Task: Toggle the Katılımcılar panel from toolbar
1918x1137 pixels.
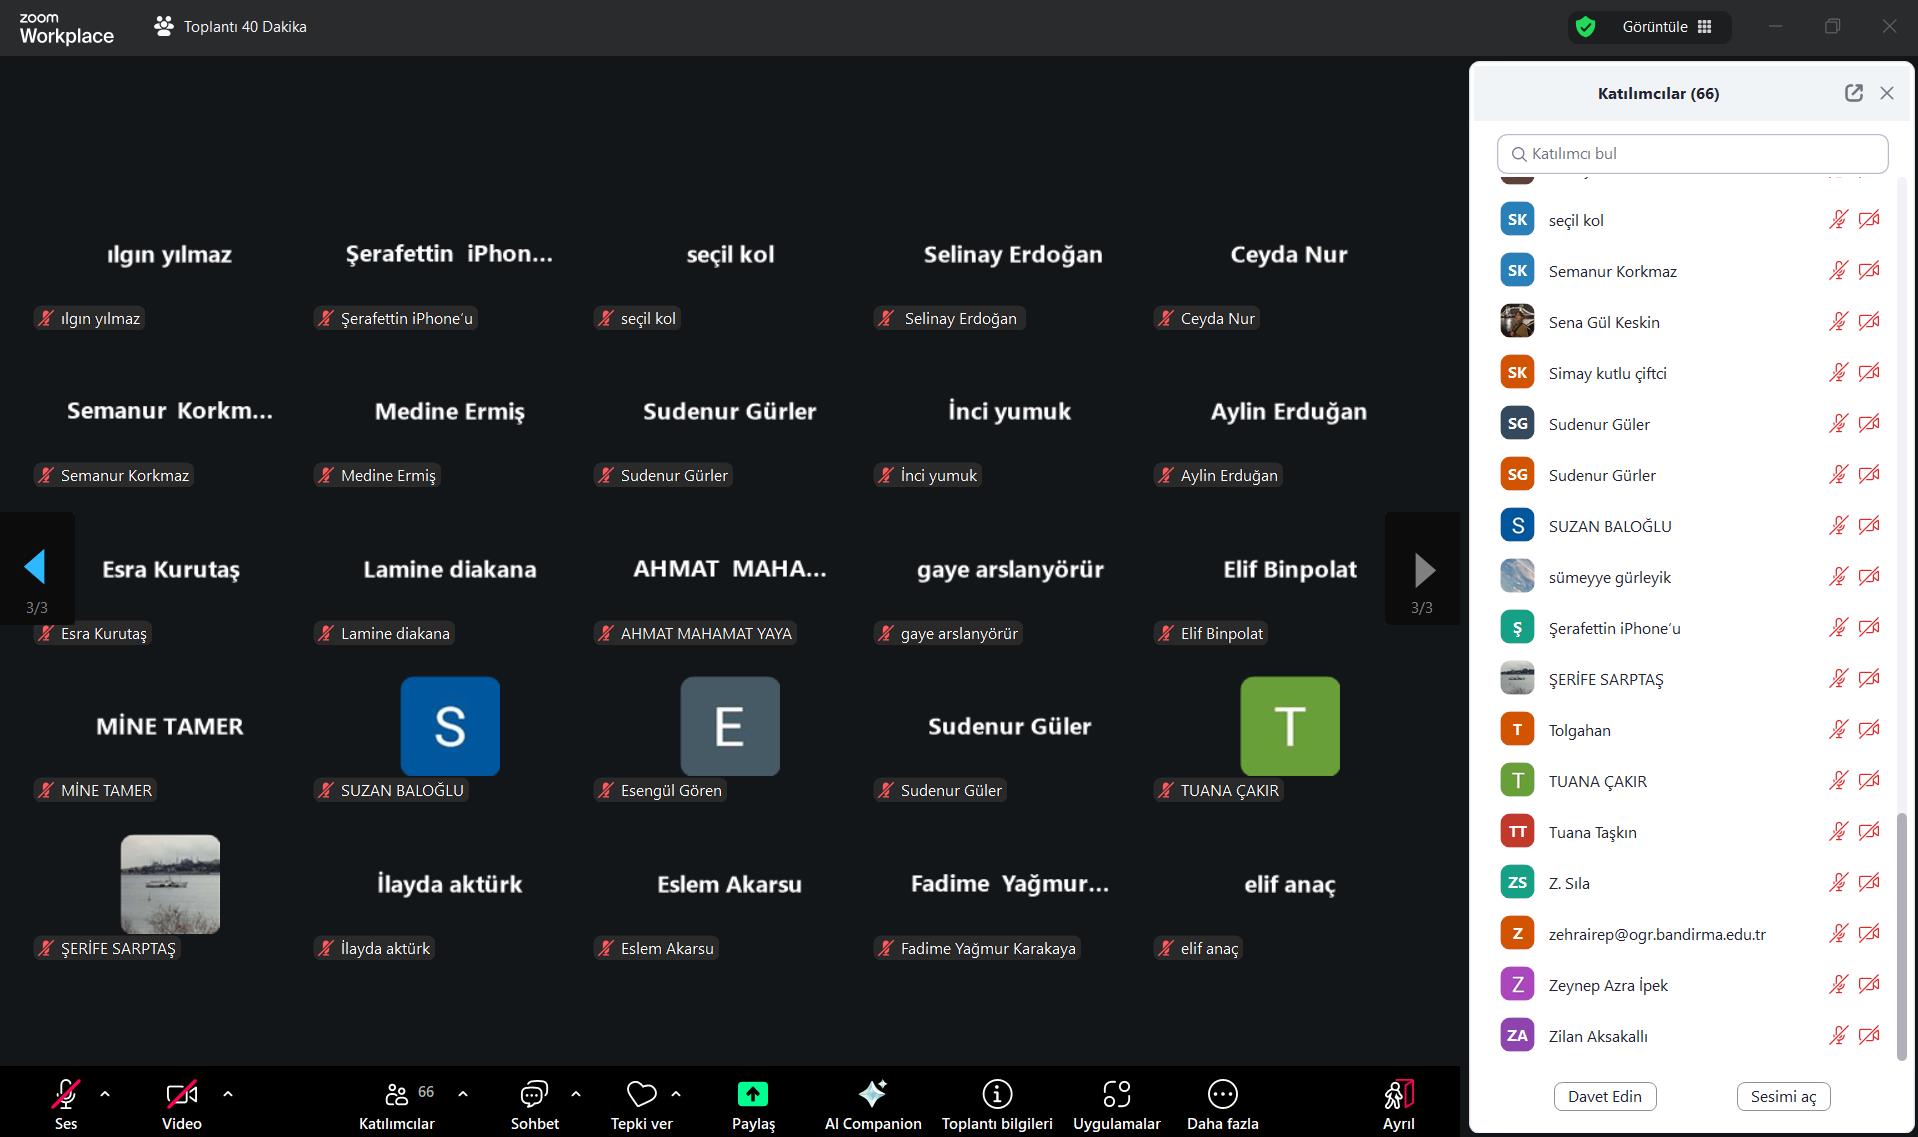Action: point(397,1094)
